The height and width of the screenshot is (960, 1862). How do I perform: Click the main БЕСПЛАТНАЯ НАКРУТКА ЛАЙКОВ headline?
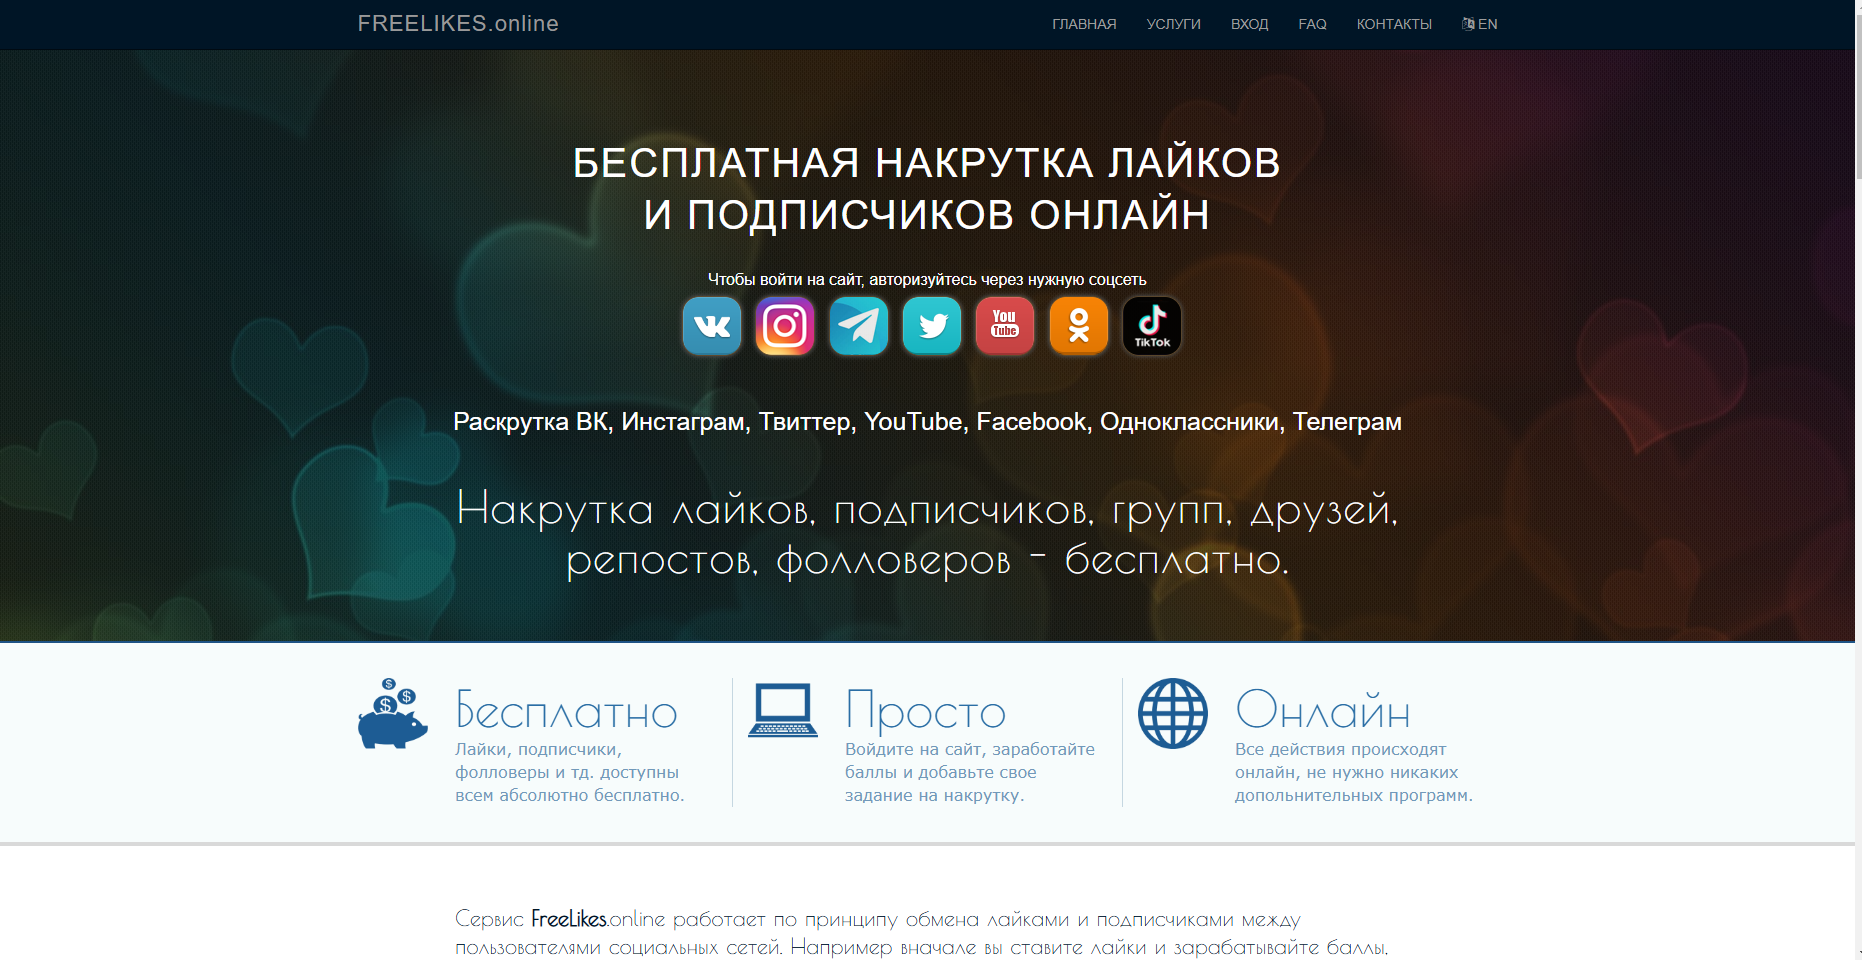927,189
